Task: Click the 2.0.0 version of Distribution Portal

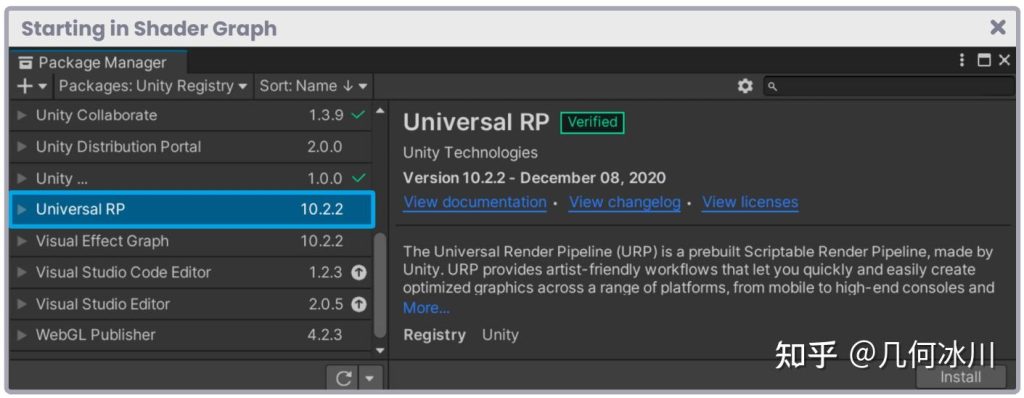Action: (x=325, y=147)
